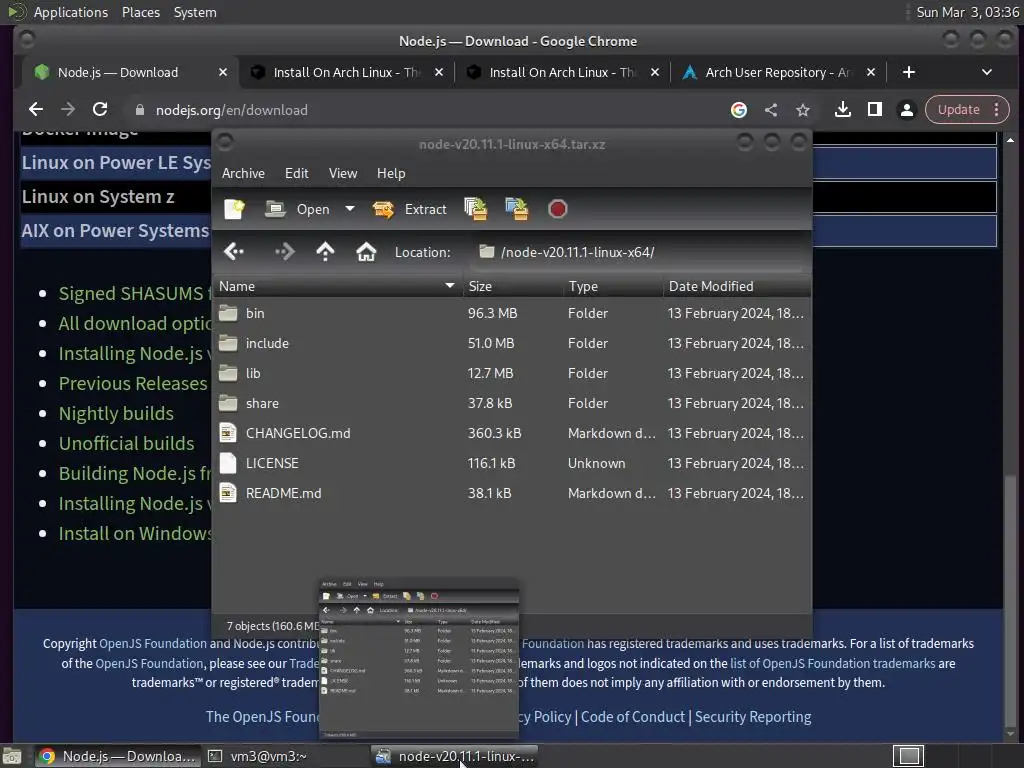
Task: Open Previous Releases link
Action: [133, 383]
